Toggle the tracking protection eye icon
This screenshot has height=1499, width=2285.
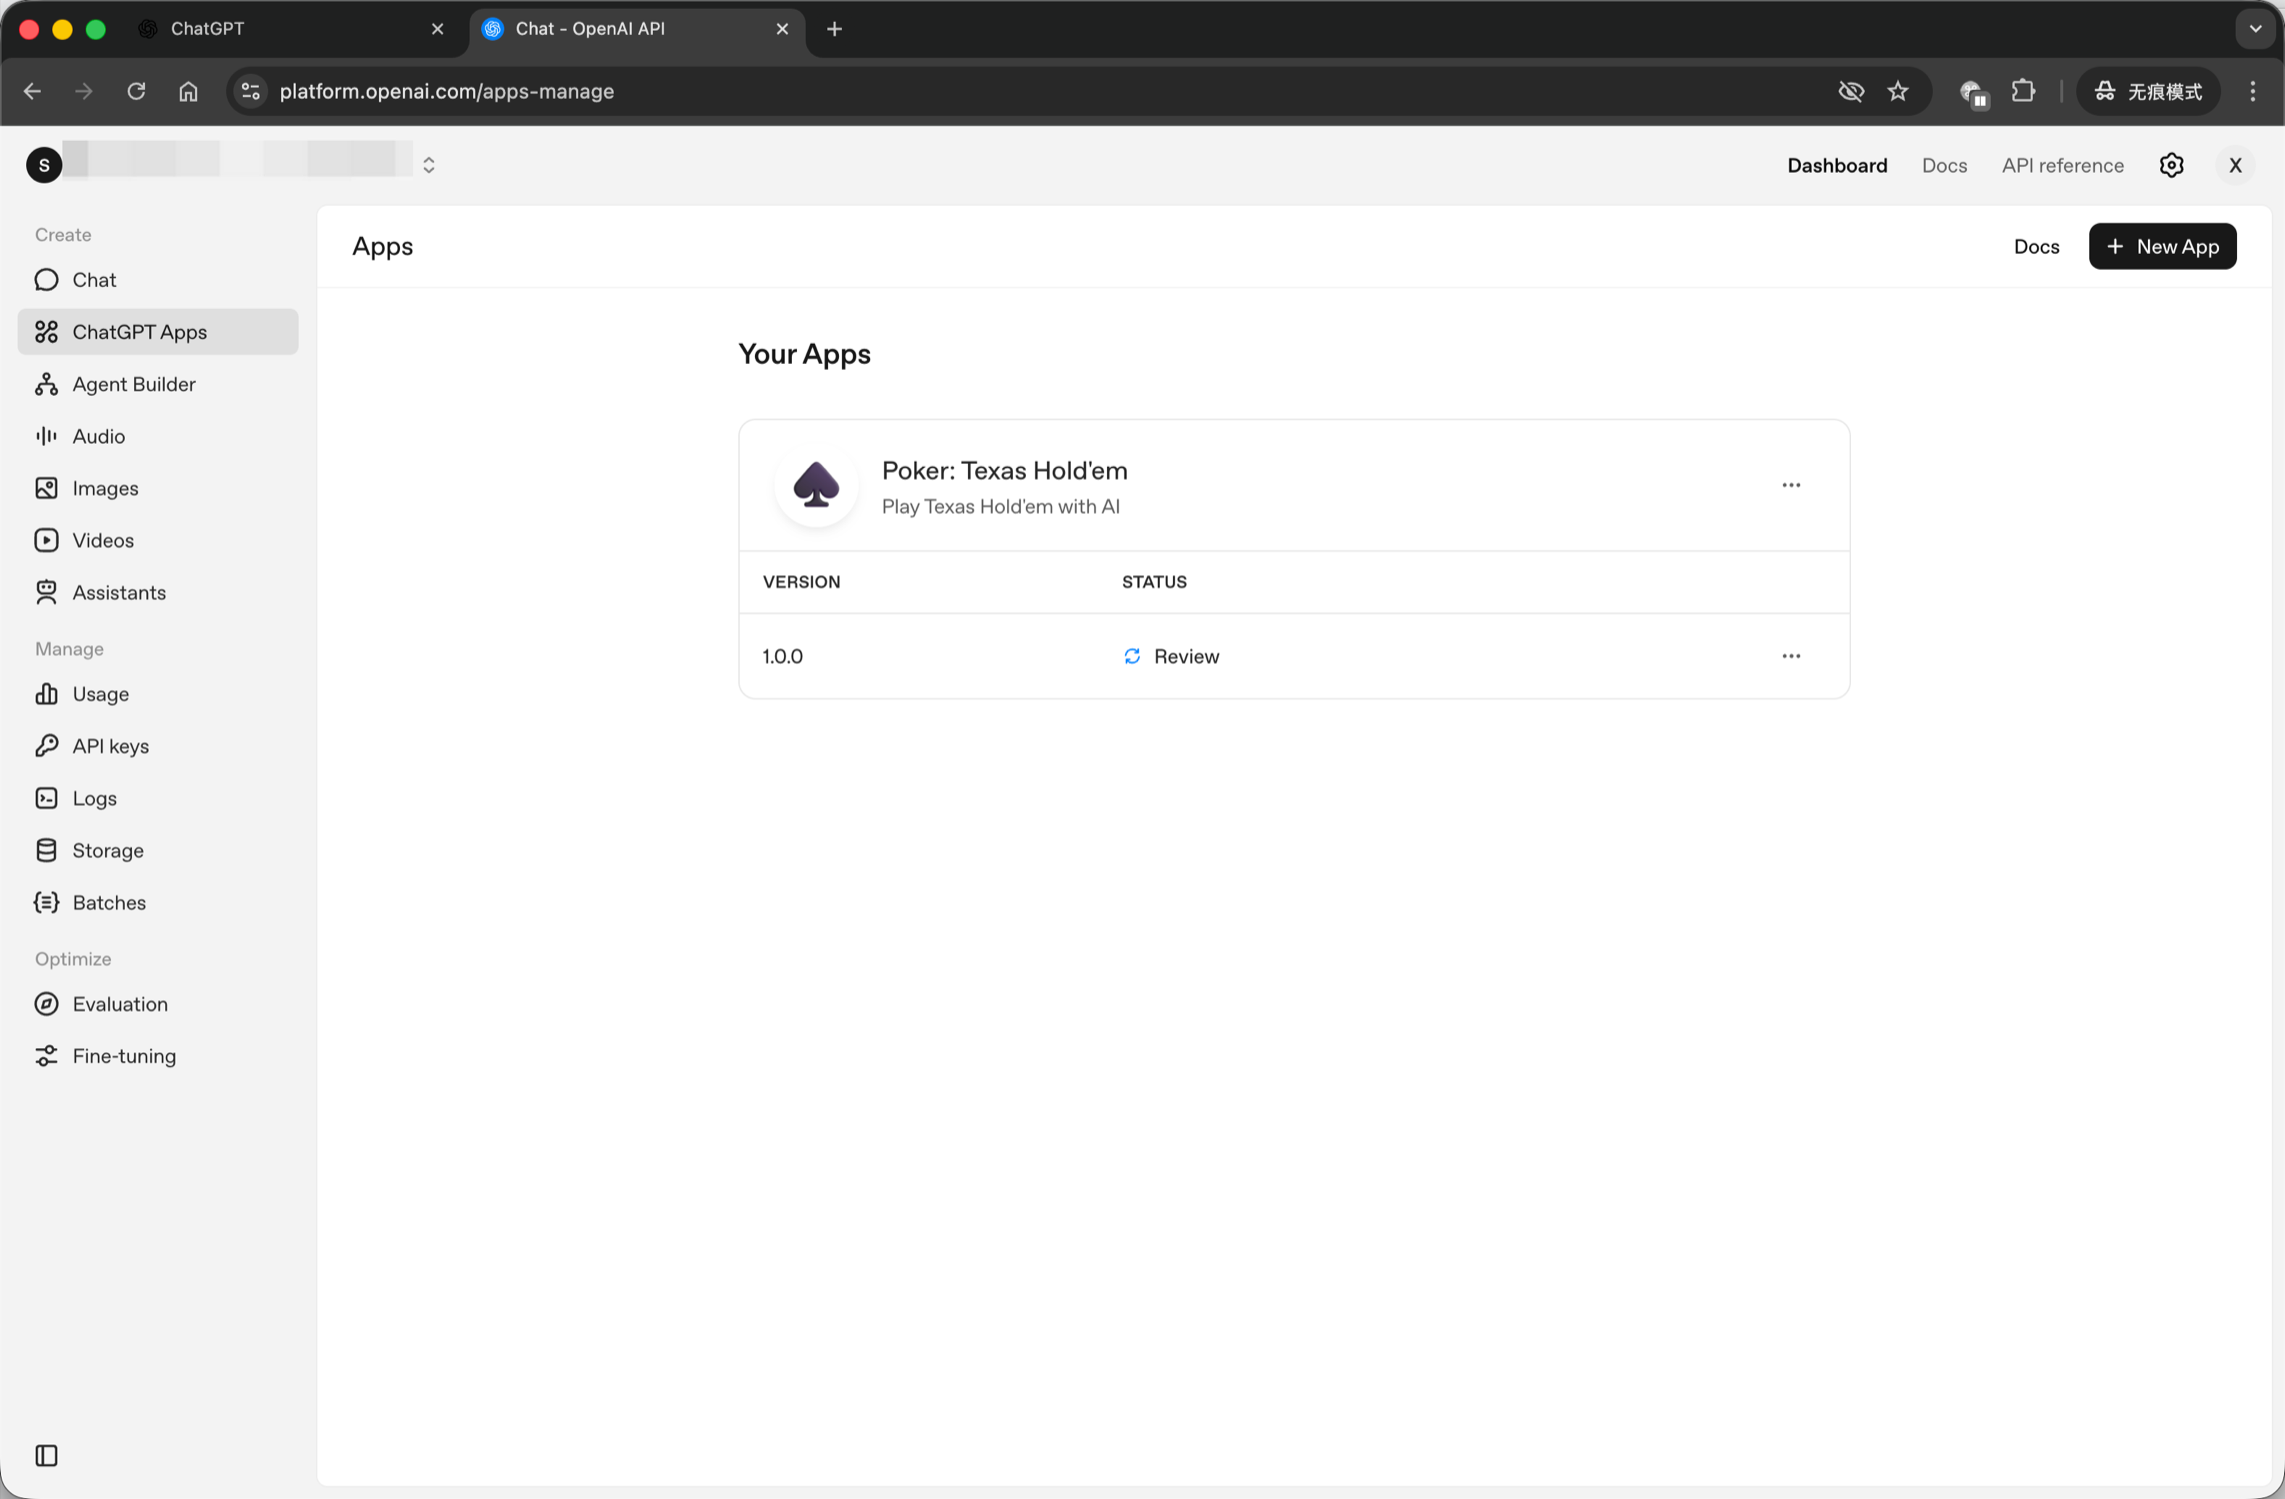[1851, 91]
